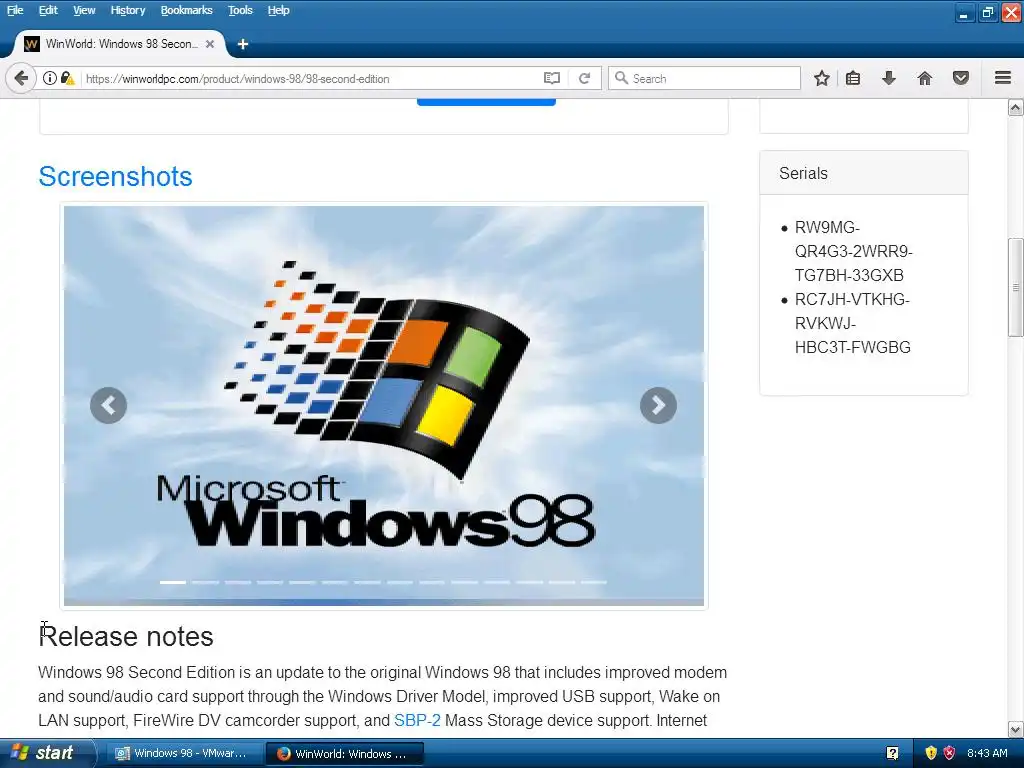Go to the Home page icon
This screenshot has width=1024, height=768.
pos(925,78)
